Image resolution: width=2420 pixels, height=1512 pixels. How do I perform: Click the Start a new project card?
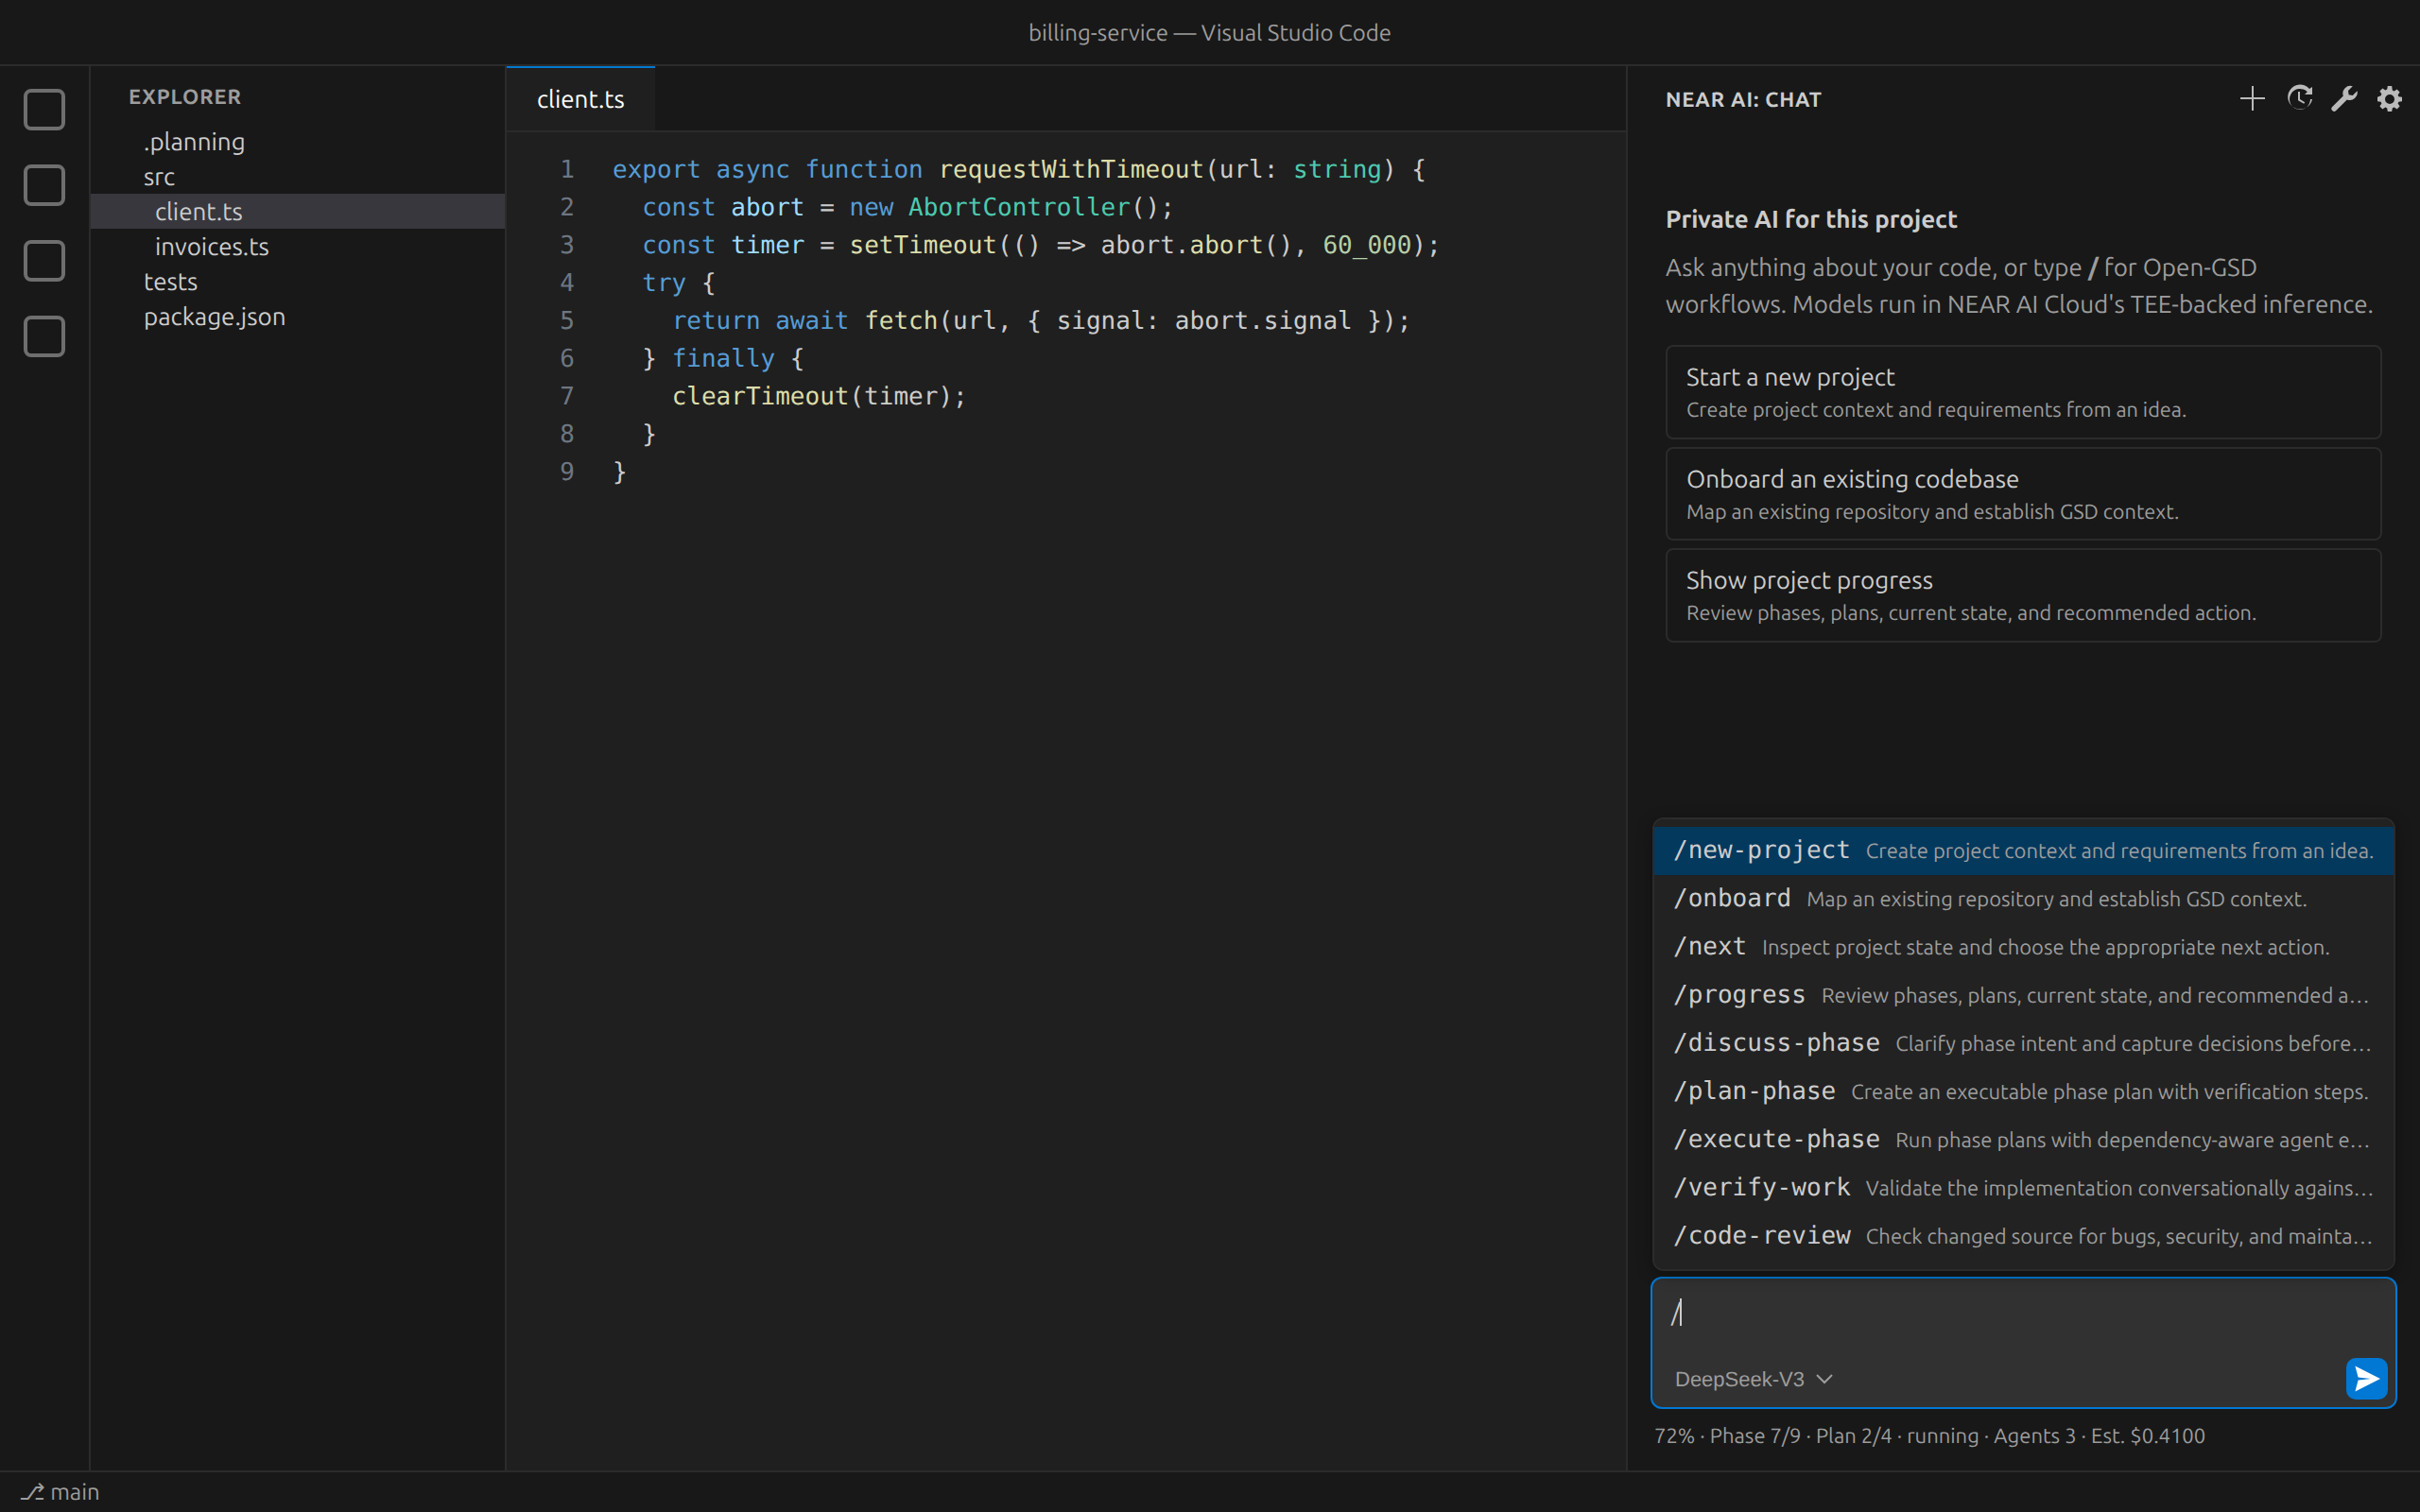tap(2023, 392)
